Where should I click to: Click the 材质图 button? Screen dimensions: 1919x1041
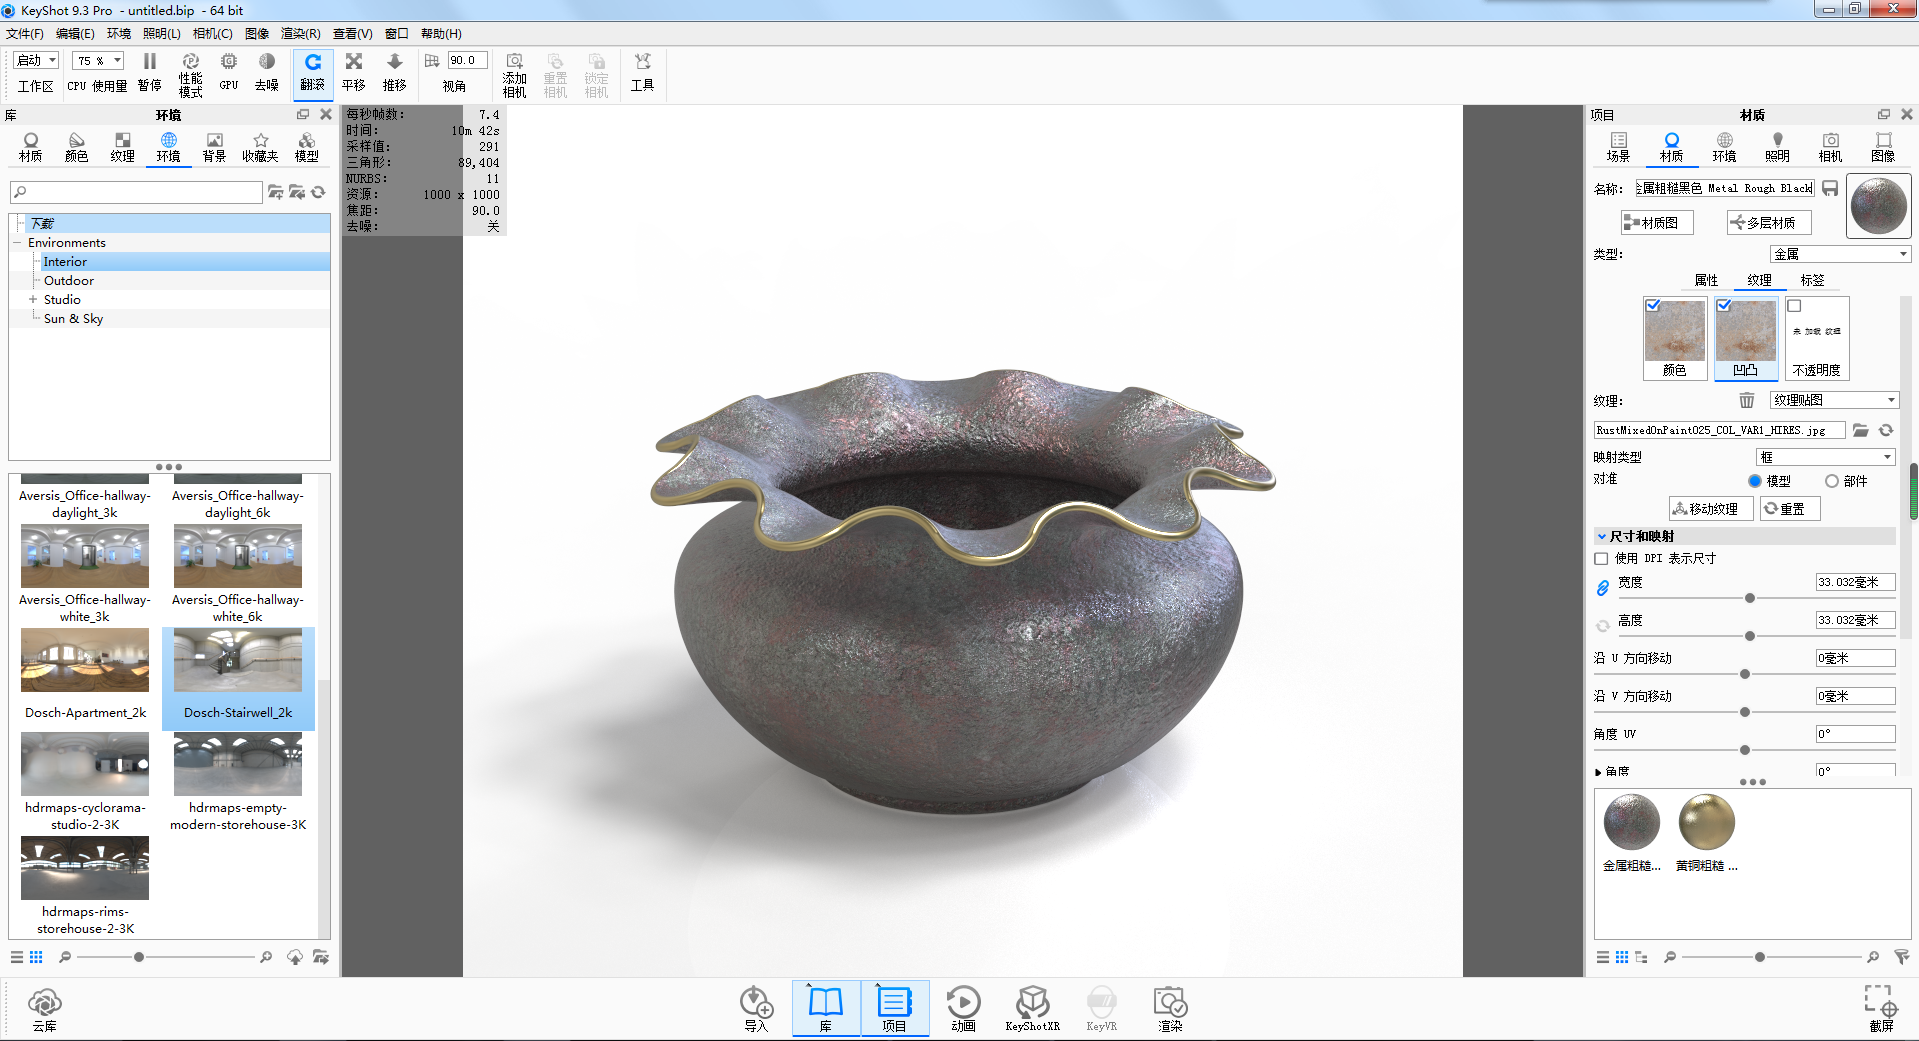point(1657,223)
